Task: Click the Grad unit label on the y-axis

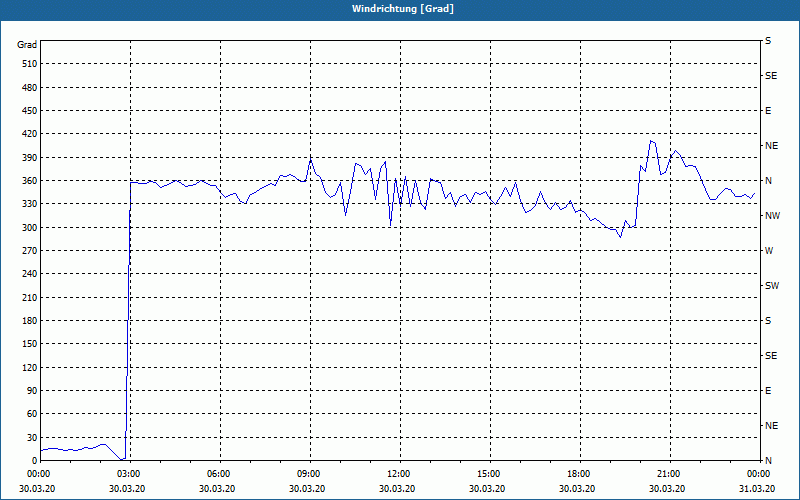Action: 27,45
